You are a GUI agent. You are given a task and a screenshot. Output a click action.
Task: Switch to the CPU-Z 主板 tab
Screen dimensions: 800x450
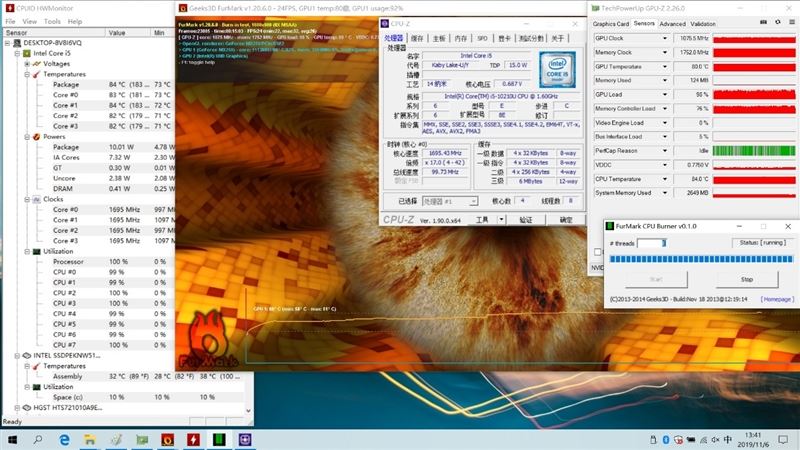coord(439,38)
